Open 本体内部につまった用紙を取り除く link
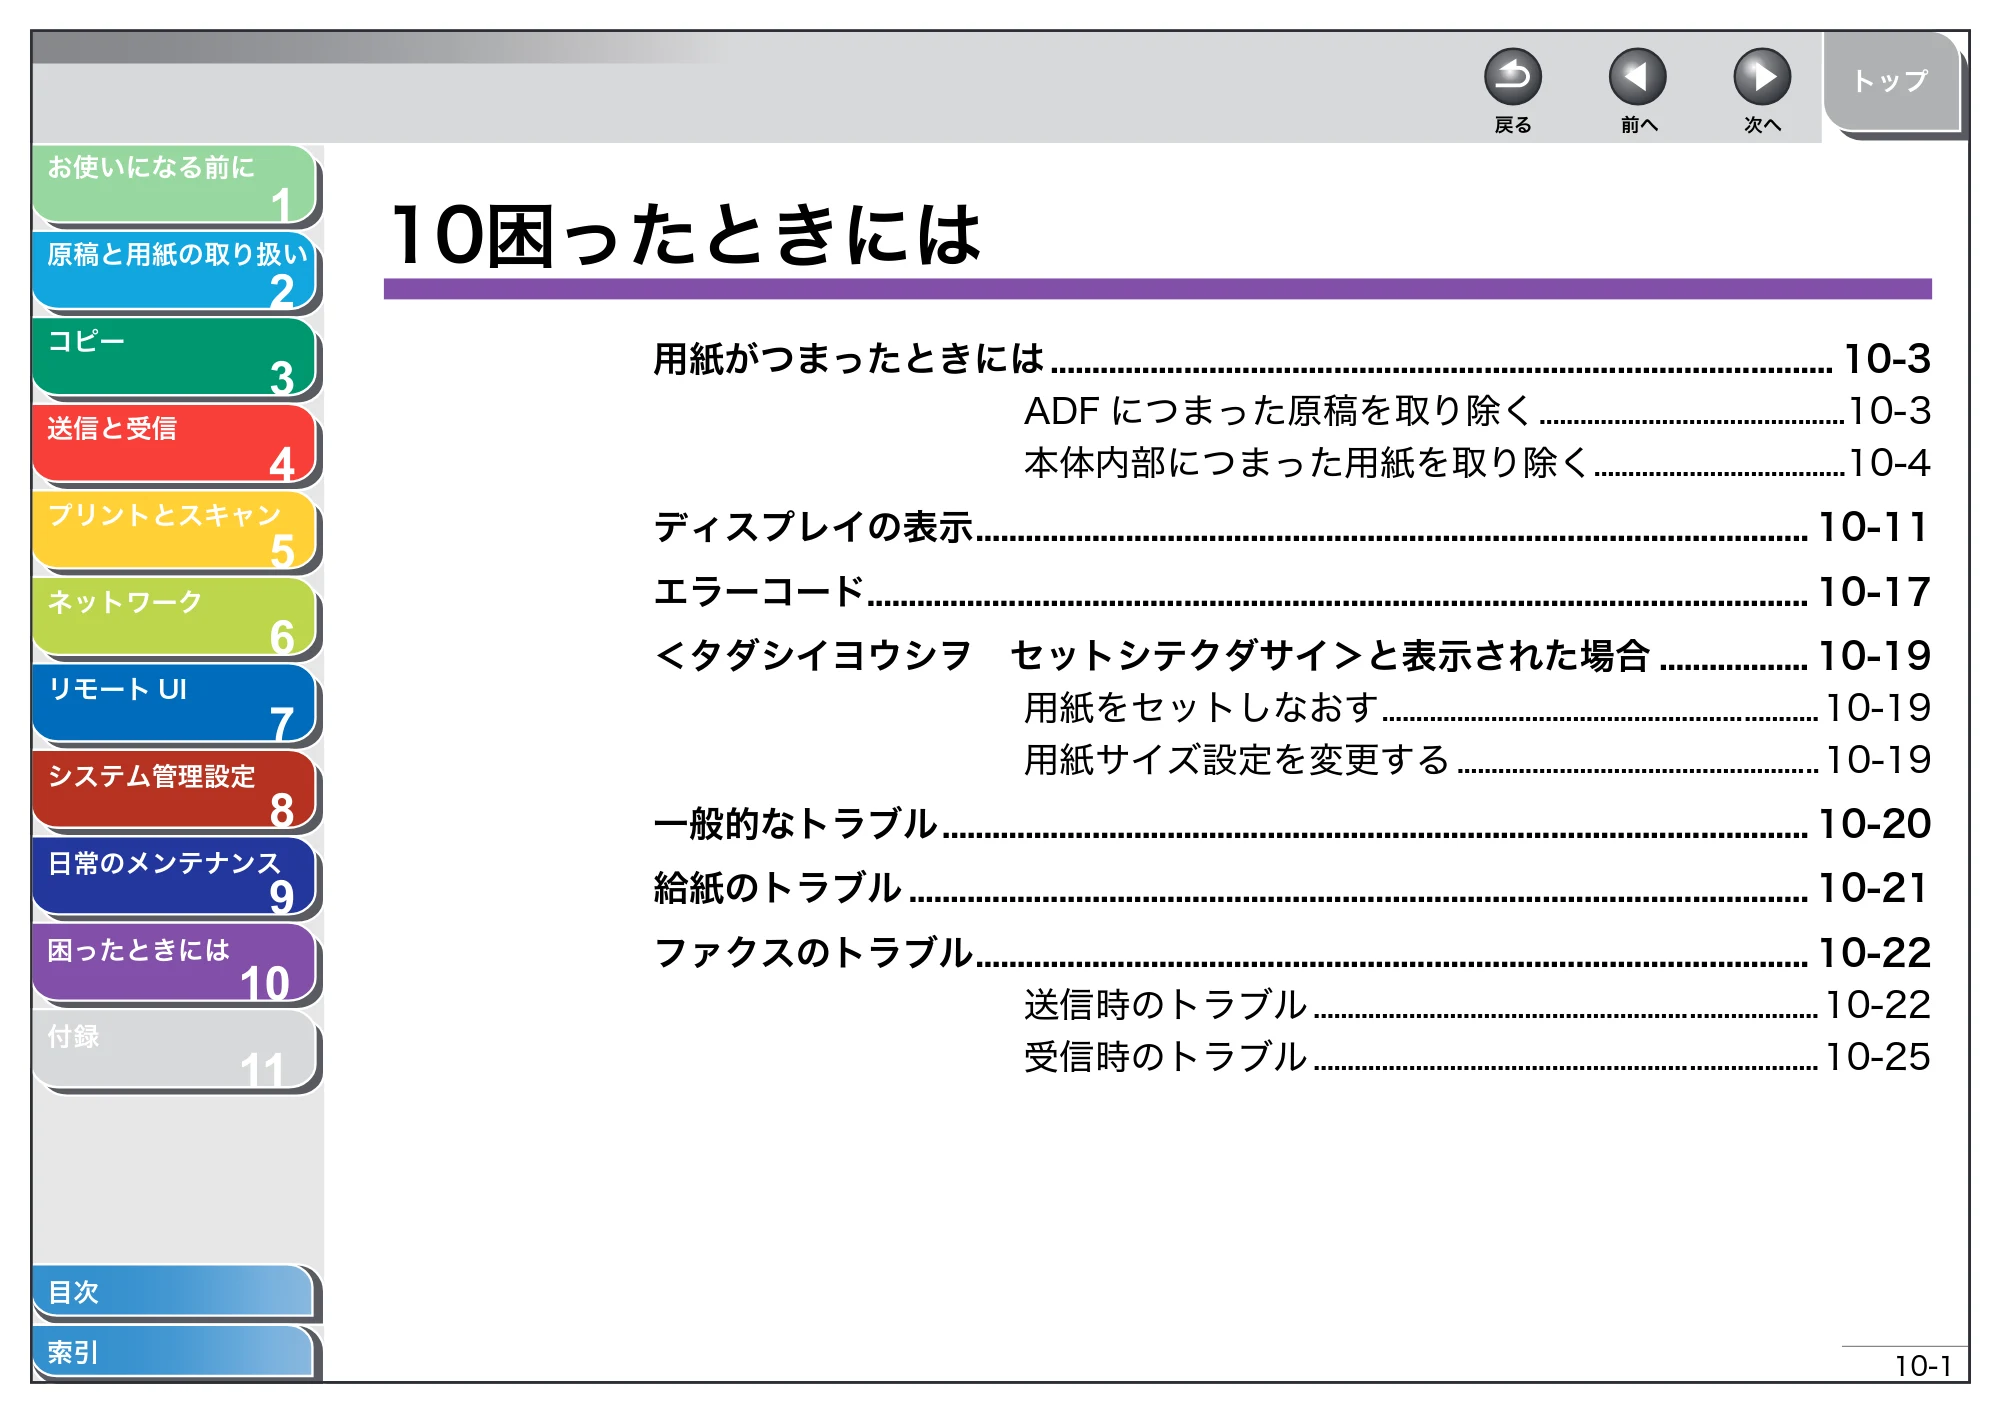Viewport: 2000px width, 1414px height. tap(1477, 463)
